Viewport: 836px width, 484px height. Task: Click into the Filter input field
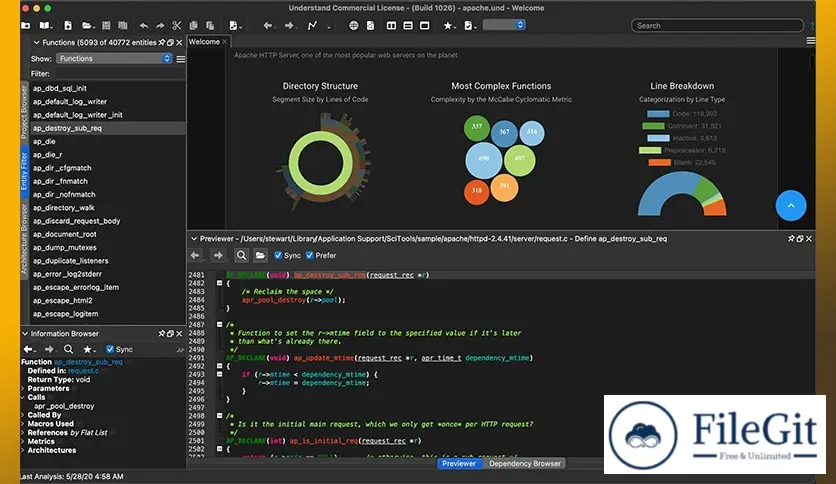click(x=118, y=74)
